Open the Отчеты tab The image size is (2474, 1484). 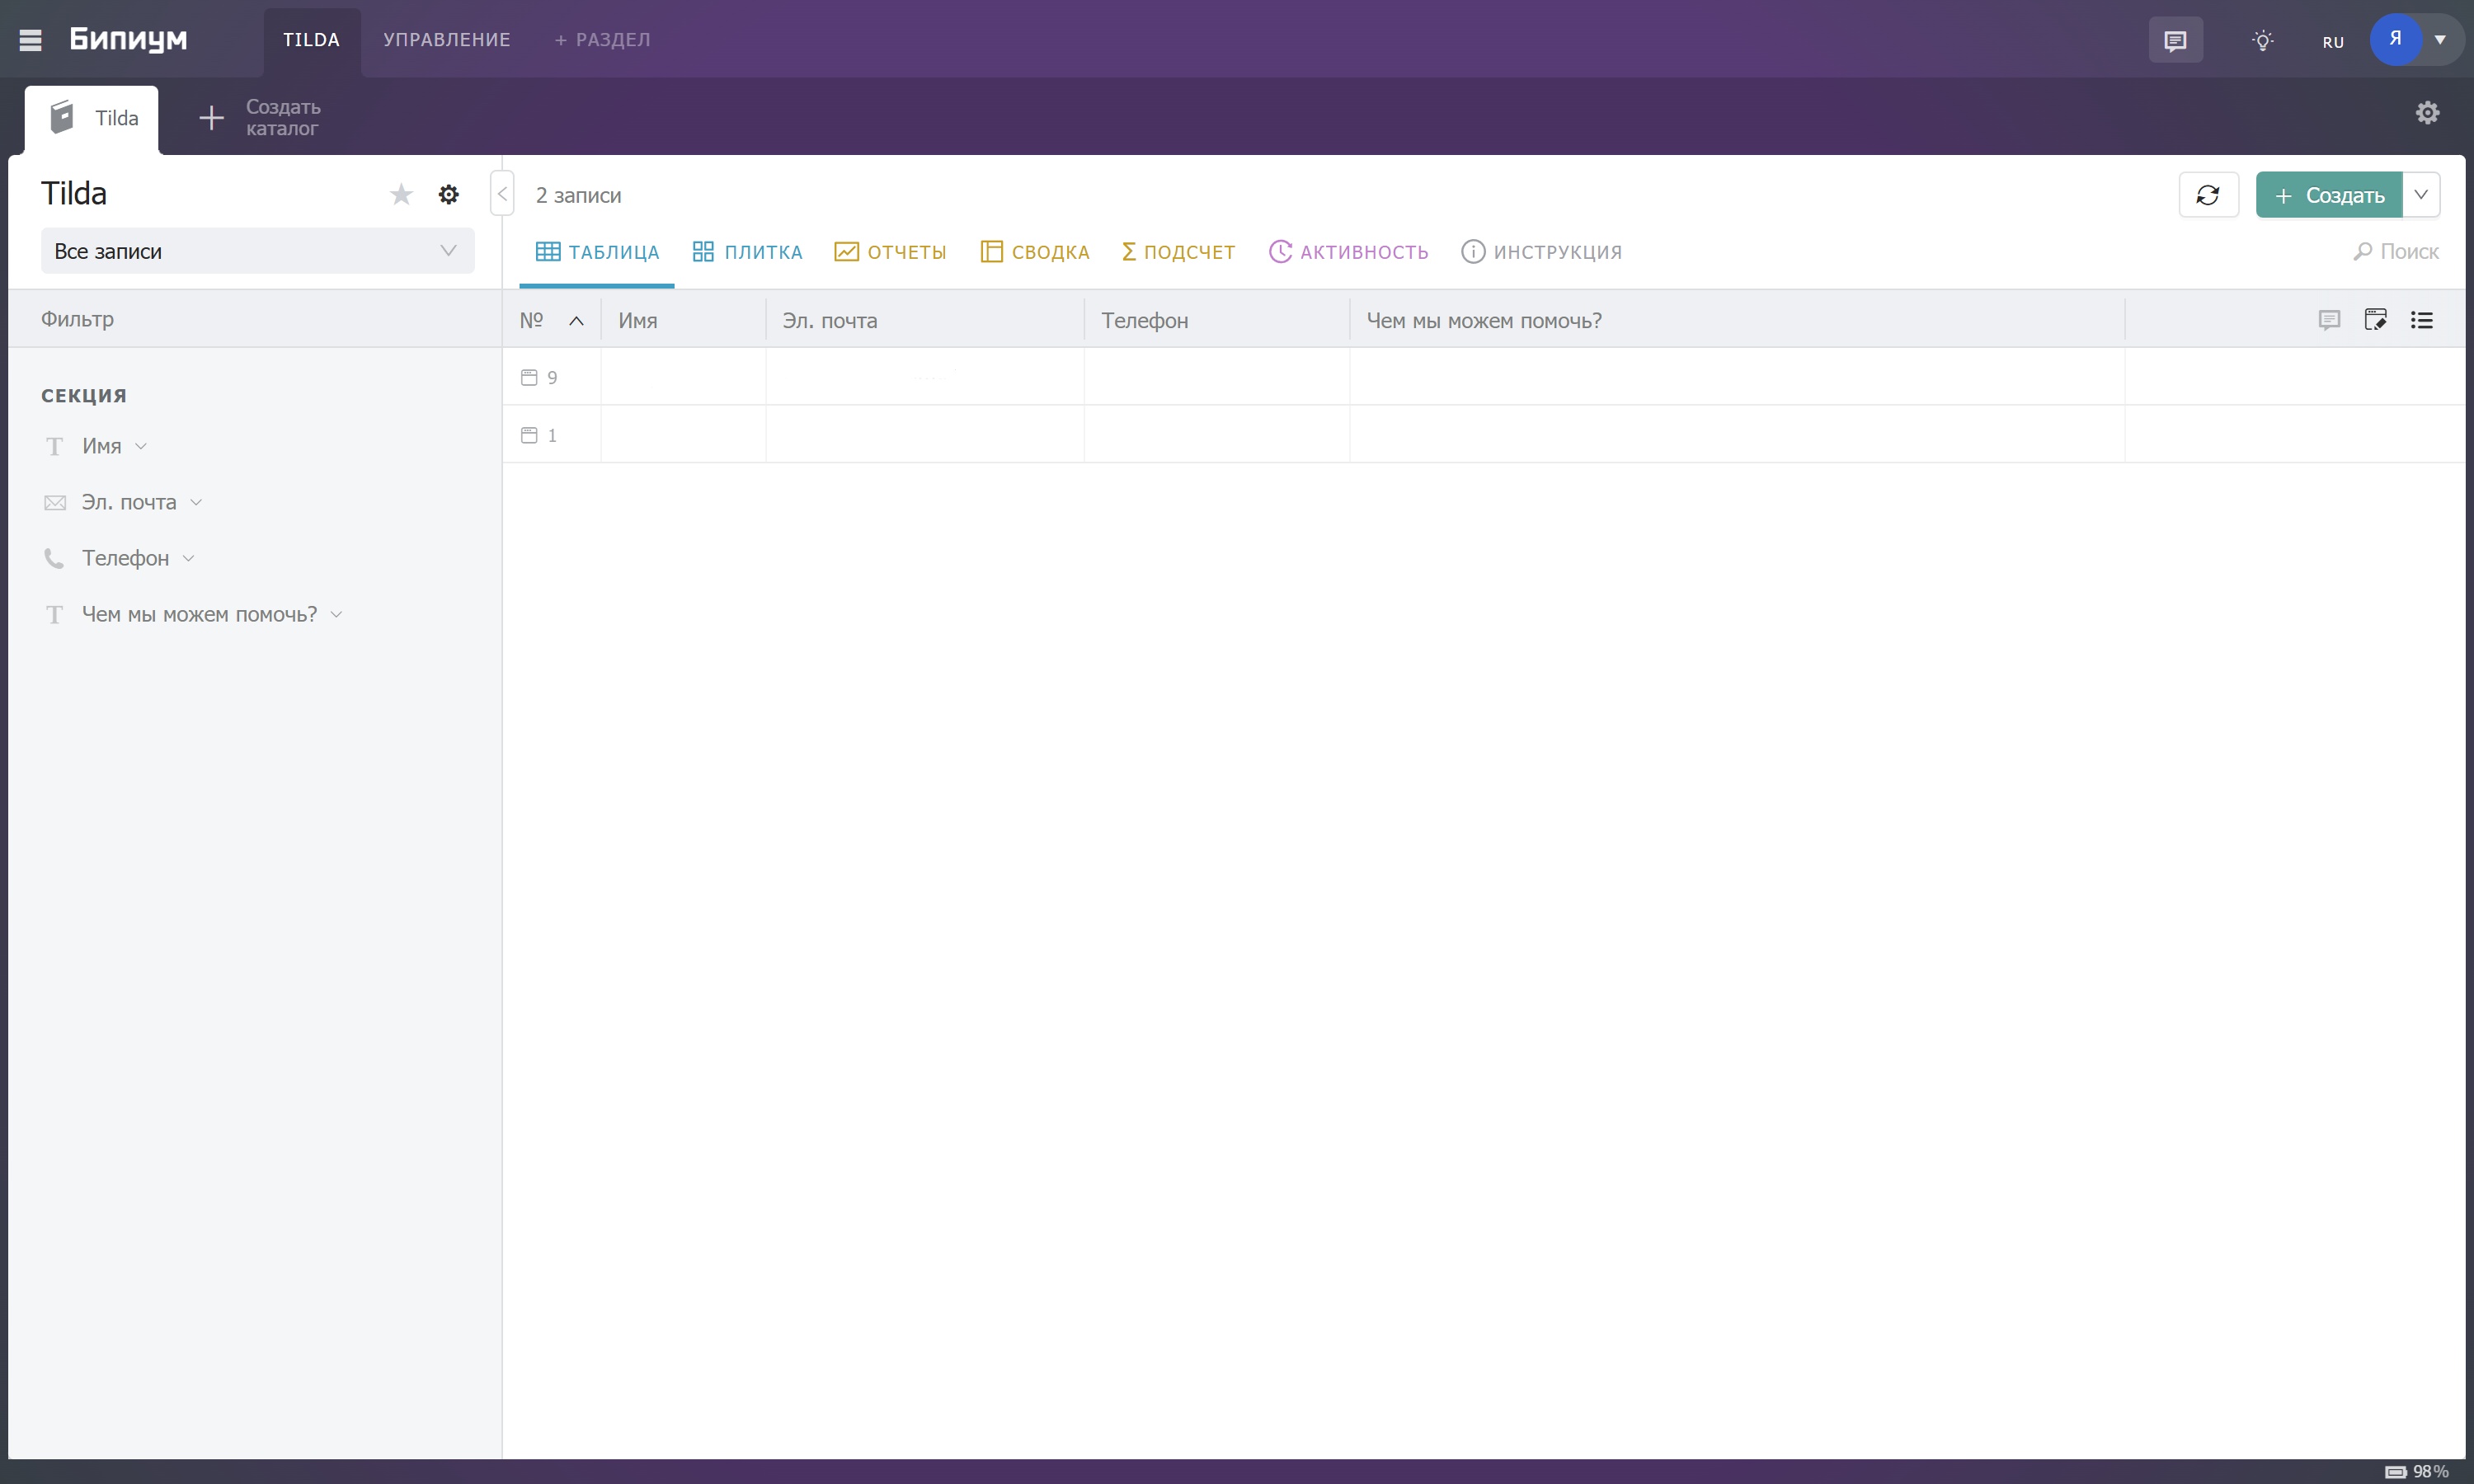pyautogui.click(x=890, y=252)
